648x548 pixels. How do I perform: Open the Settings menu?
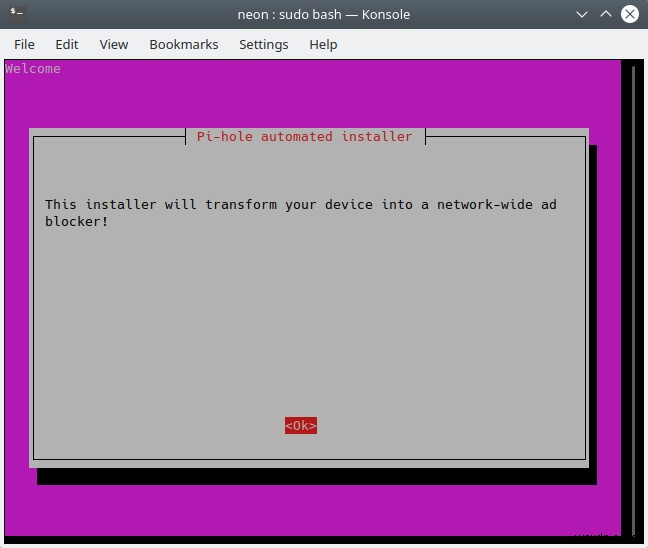tap(263, 44)
